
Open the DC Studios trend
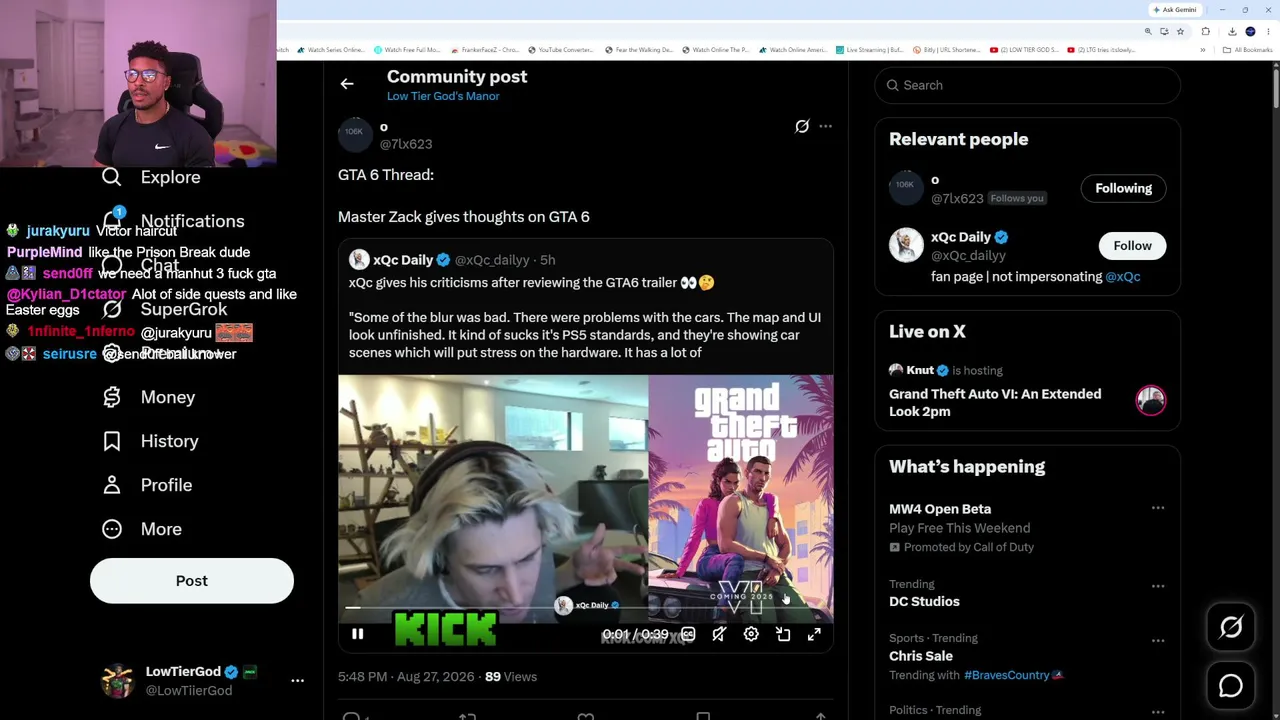[924, 602]
